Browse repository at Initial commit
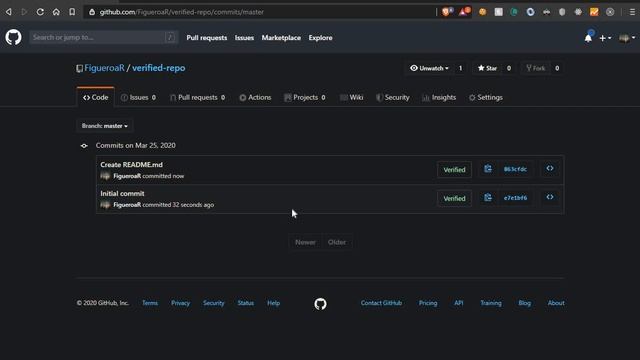640x360 pixels. tap(550, 197)
